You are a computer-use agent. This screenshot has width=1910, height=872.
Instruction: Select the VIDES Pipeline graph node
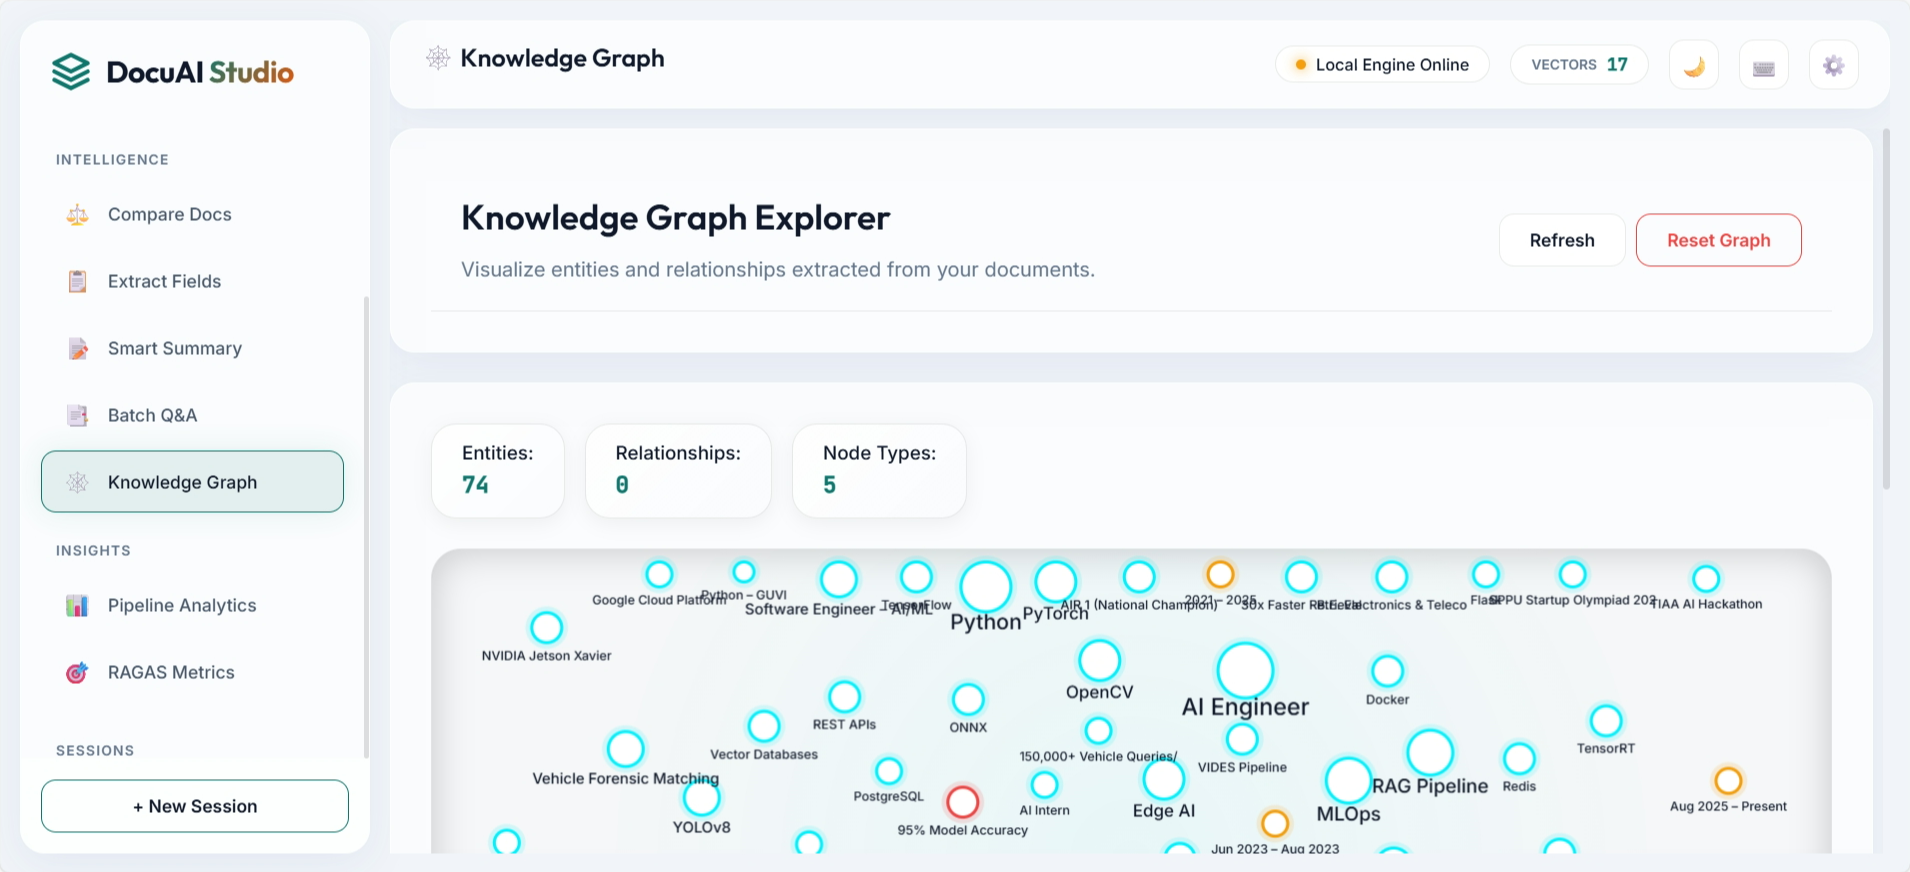click(1242, 740)
